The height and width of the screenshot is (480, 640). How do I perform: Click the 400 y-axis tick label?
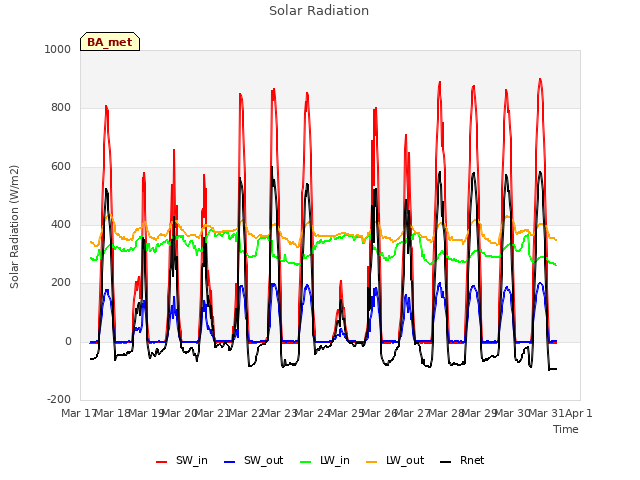click(61, 224)
